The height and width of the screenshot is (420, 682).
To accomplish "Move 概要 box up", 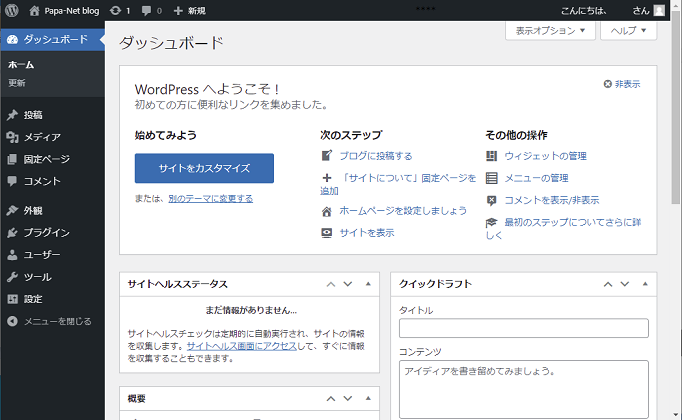I will click(331, 399).
